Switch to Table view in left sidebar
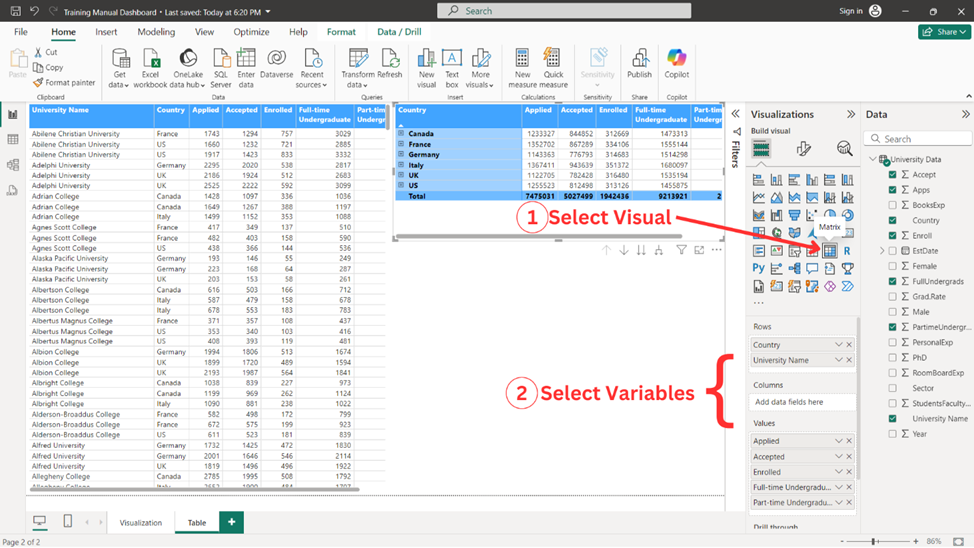The image size is (974, 548). (x=13, y=140)
